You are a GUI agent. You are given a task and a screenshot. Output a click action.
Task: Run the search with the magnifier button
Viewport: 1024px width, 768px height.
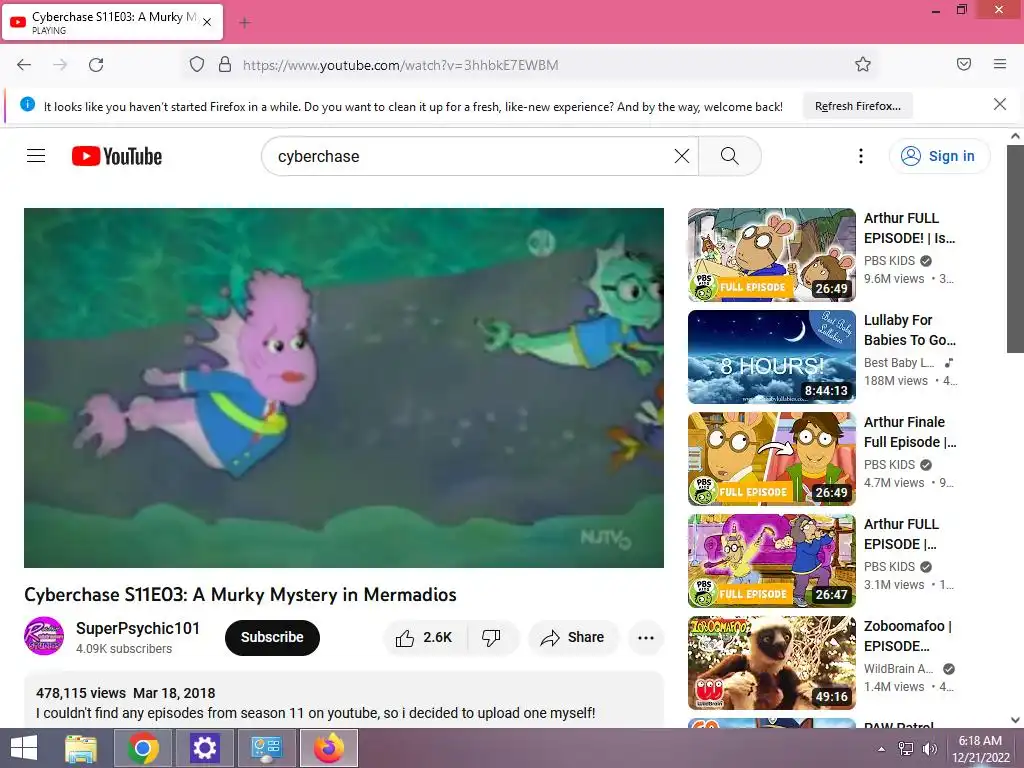click(729, 156)
